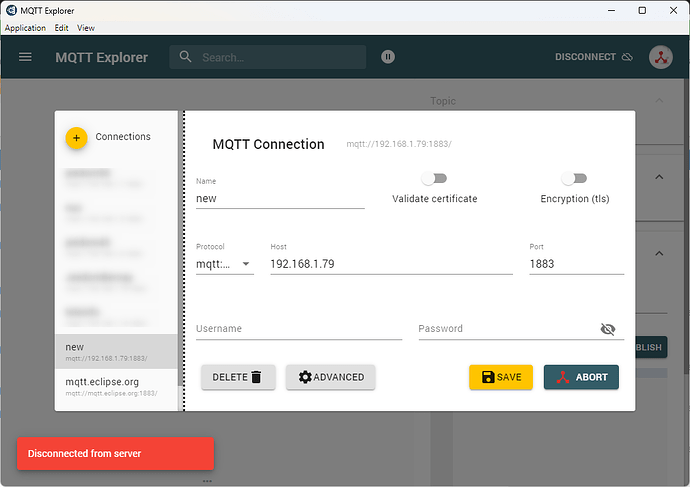Toggle password visibility eye icon

click(x=608, y=329)
